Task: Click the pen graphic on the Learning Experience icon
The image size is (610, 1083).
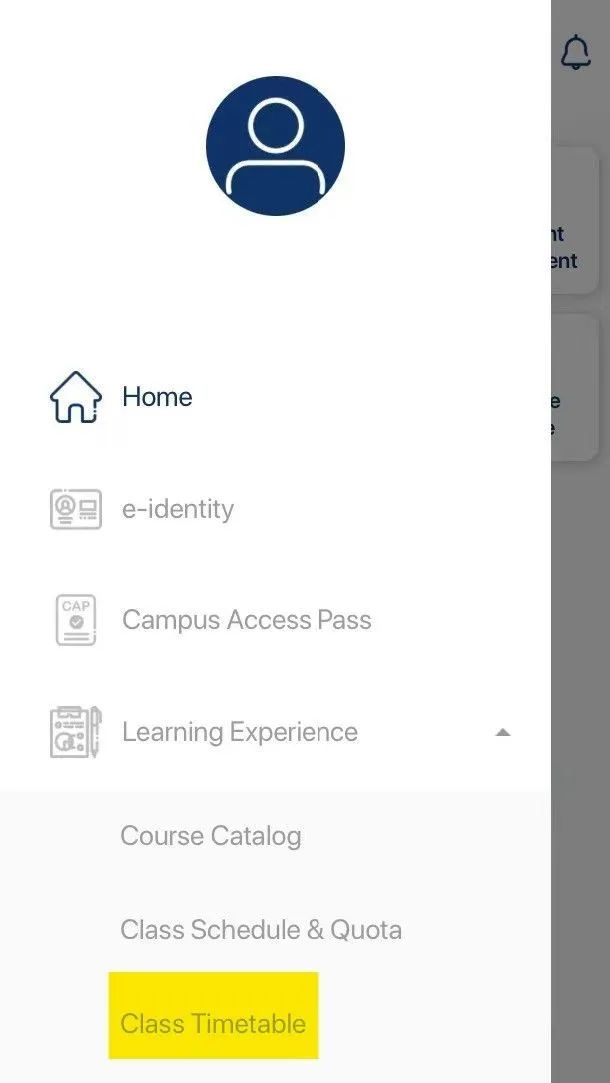Action: click(x=95, y=731)
